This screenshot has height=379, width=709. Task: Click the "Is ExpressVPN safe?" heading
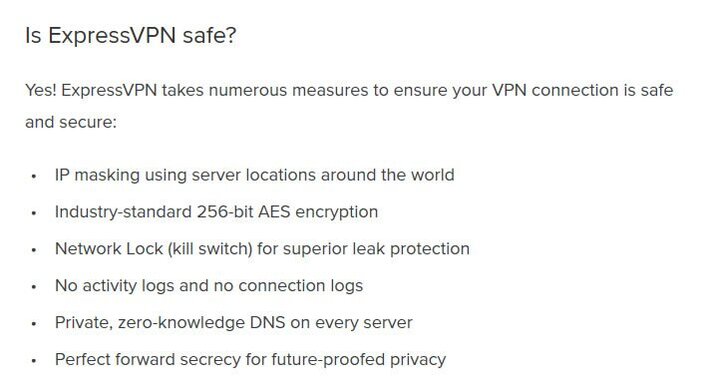point(130,35)
